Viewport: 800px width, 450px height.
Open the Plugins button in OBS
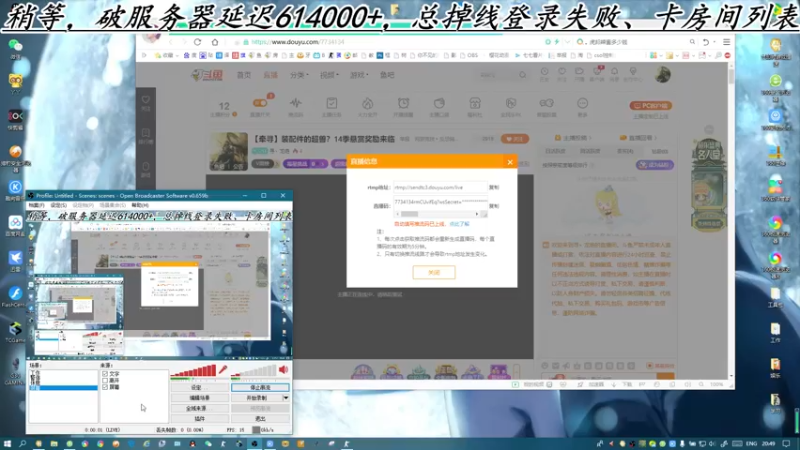click(199, 419)
